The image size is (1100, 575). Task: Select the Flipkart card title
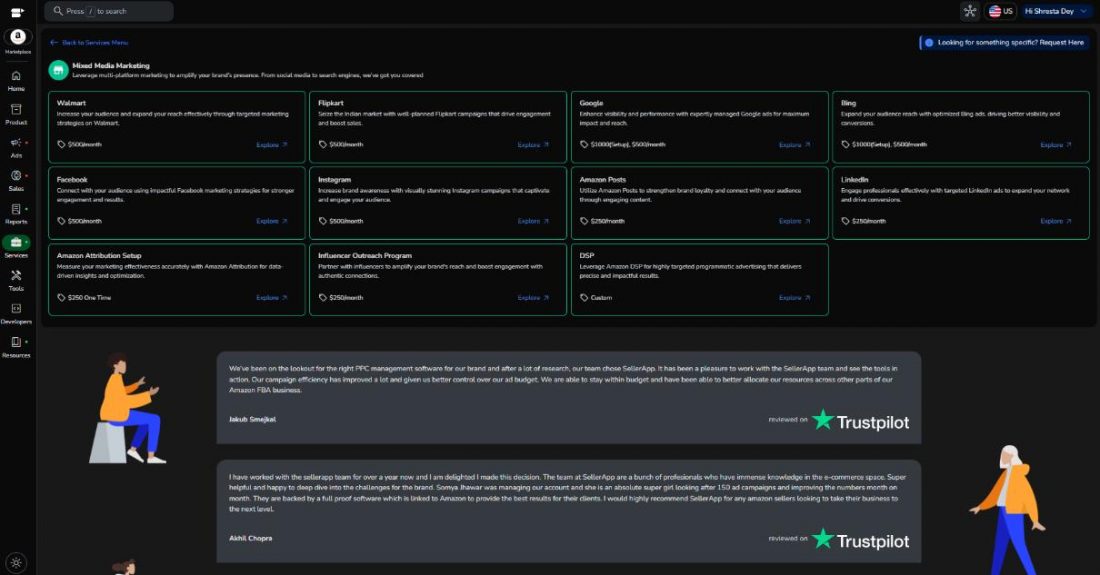click(x=330, y=103)
